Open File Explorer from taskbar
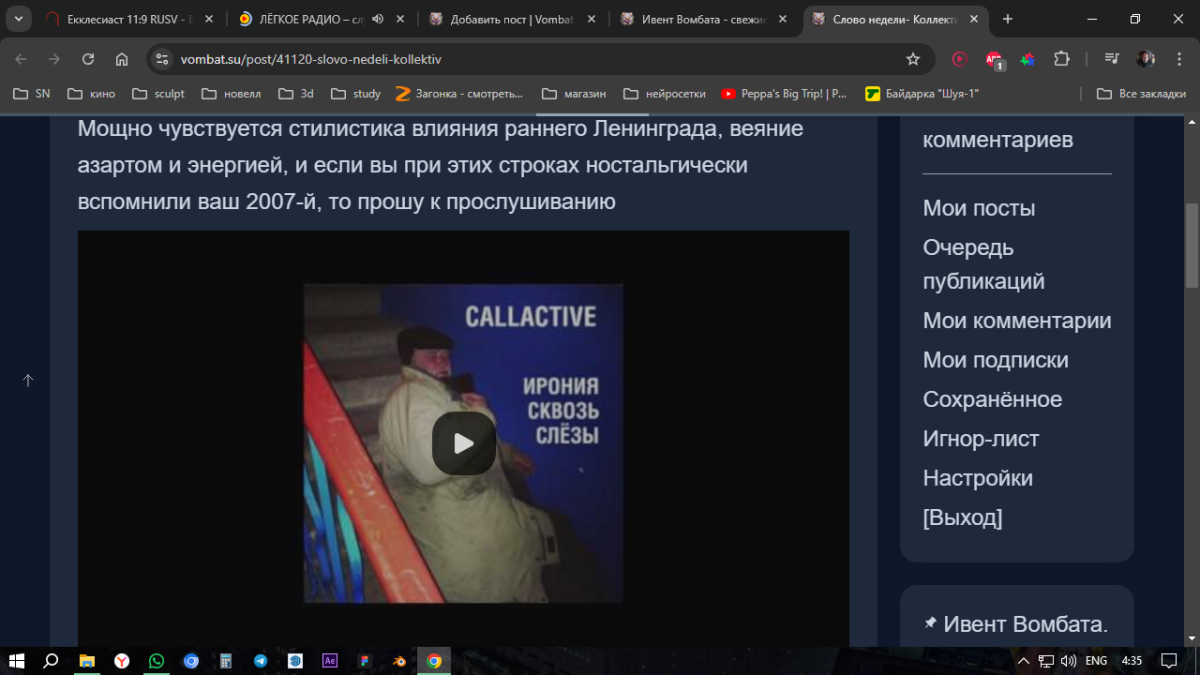Screen dimensions: 1200x675 (86, 661)
